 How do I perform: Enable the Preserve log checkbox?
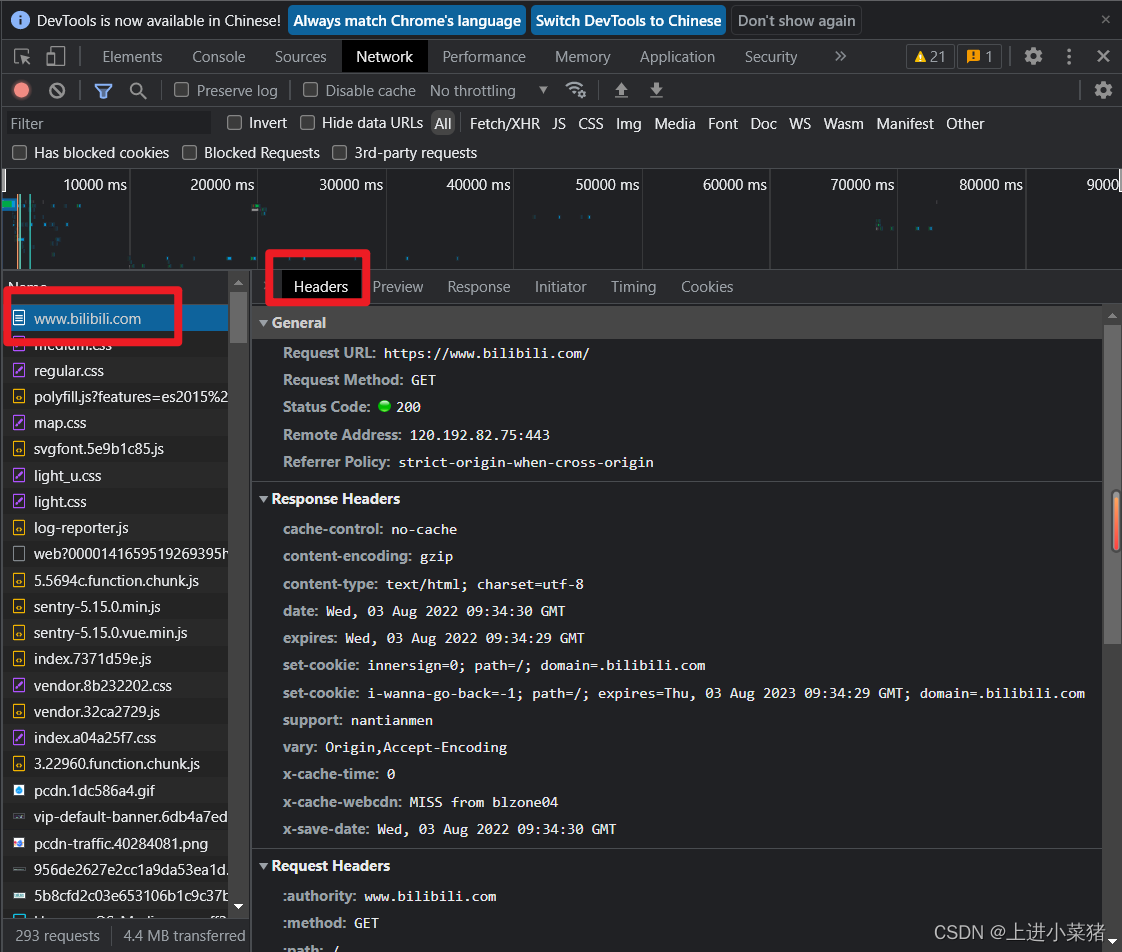[x=182, y=90]
